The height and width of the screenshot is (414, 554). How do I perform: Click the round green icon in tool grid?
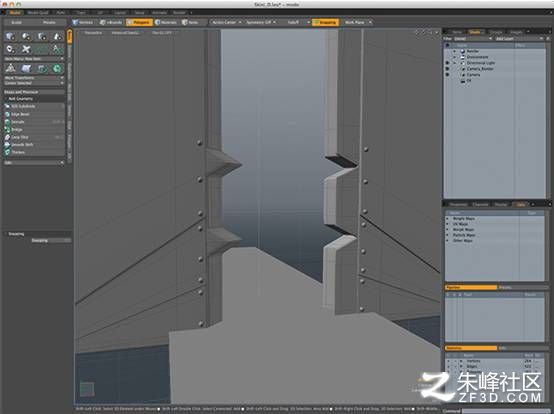coord(57,69)
